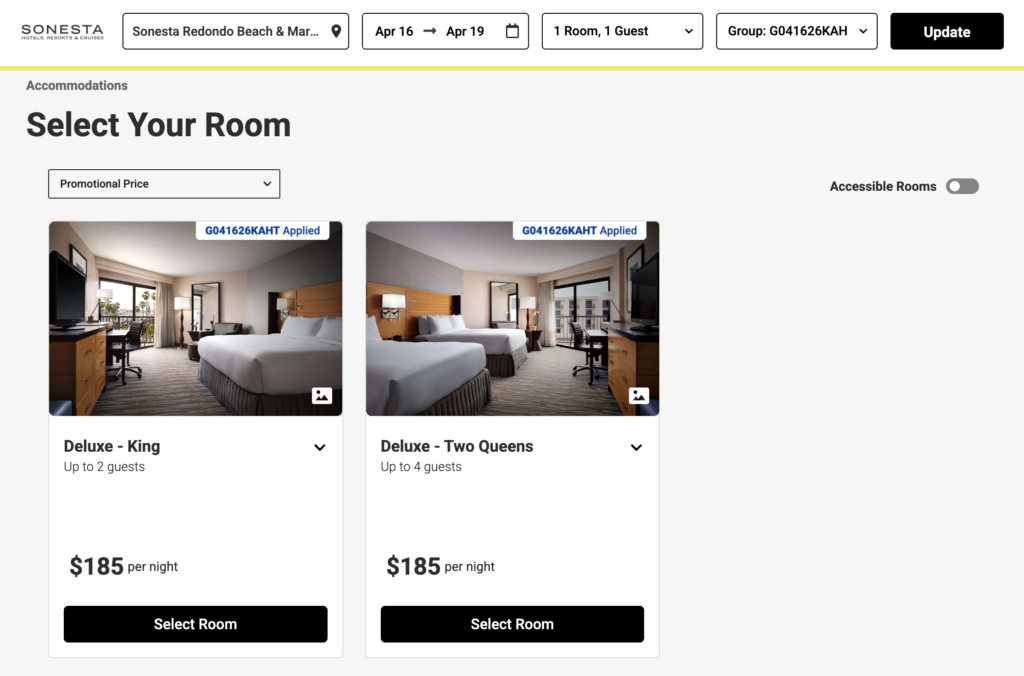The height and width of the screenshot is (676, 1024).
Task: Select Room for Deluxe - Two Queens
Action: point(512,624)
